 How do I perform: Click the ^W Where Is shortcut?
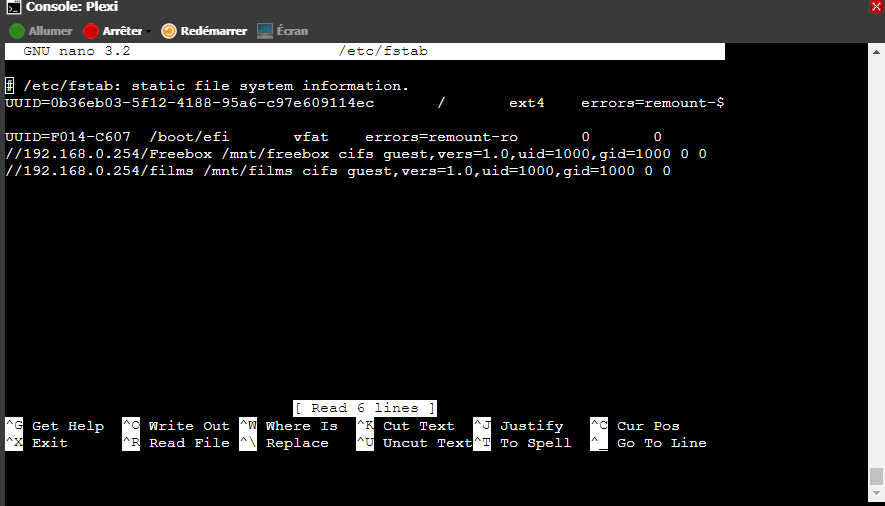pos(288,426)
